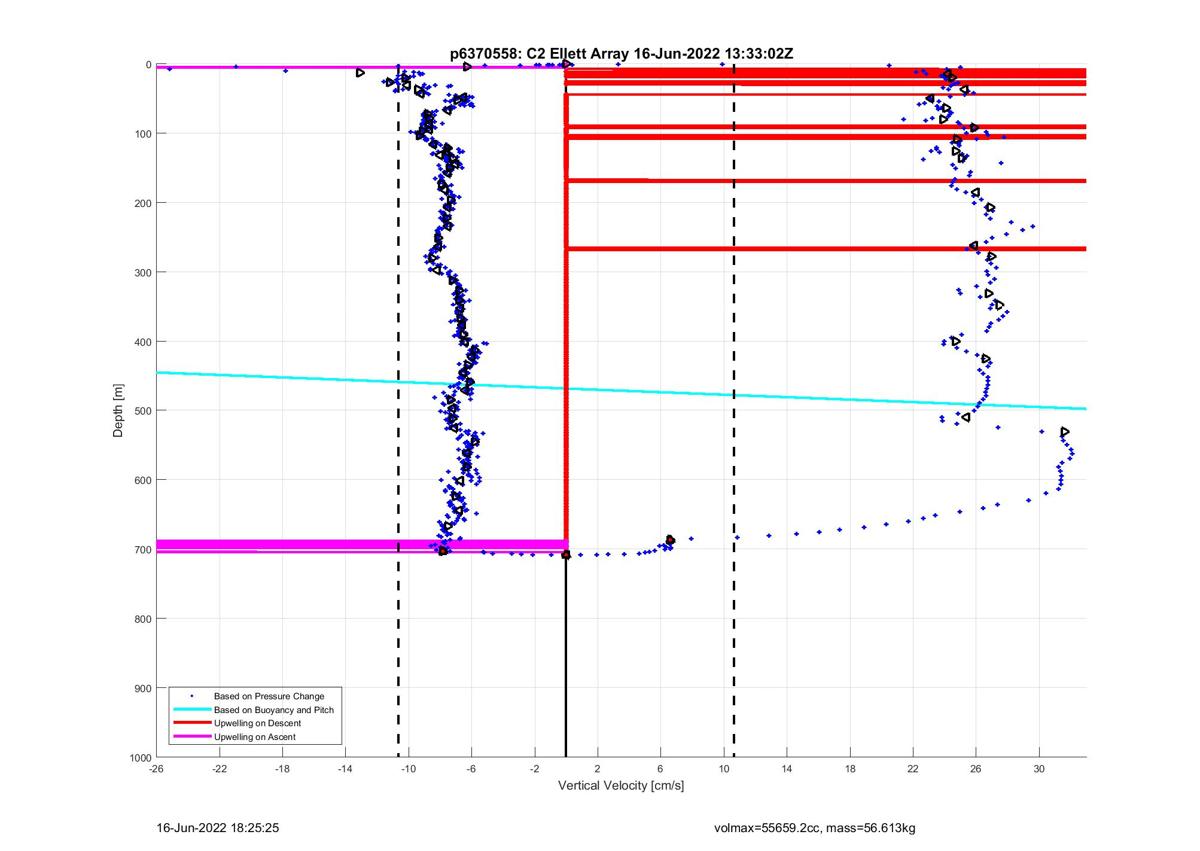Click the 'volmax=55659.2cc, mass=56.613kg' footer text
The height and width of the screenshot is (851, 1200).
pos(815,829)
